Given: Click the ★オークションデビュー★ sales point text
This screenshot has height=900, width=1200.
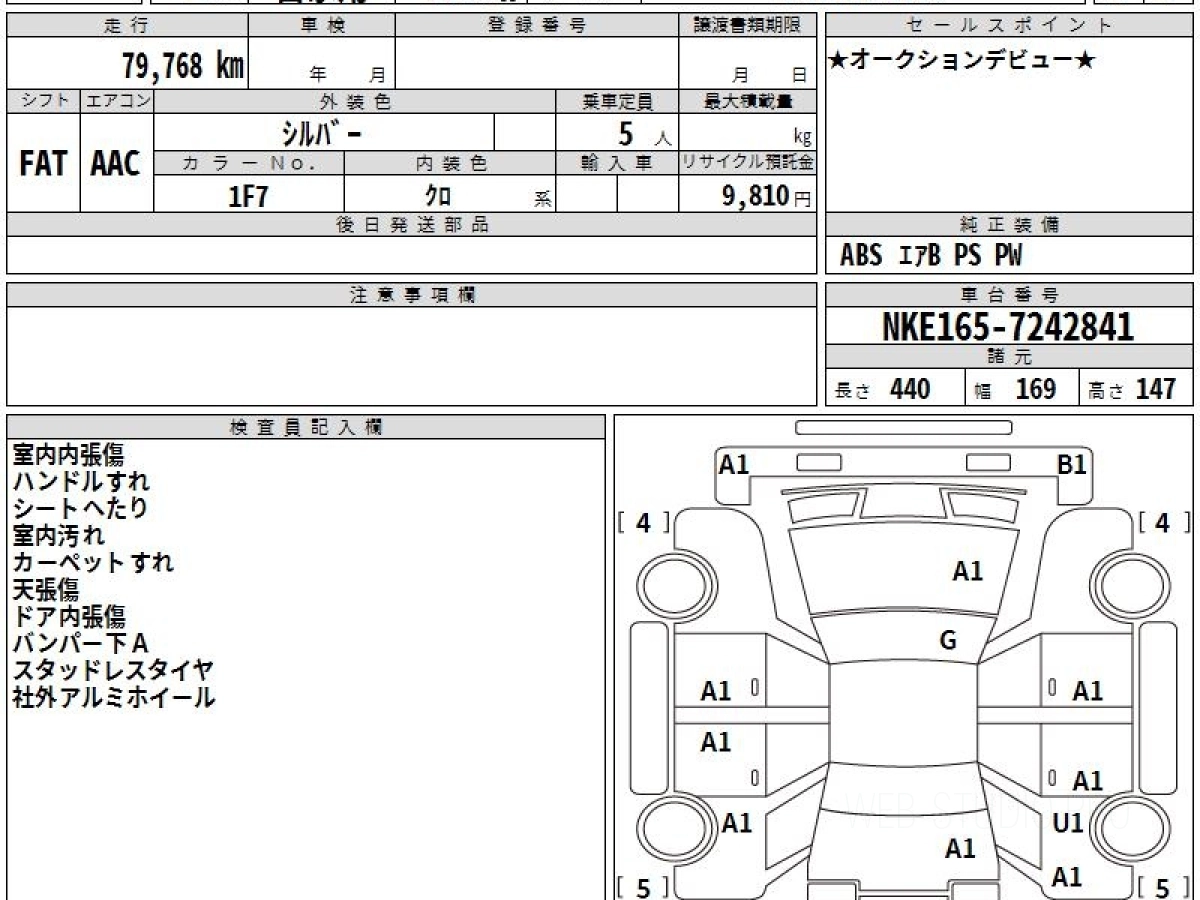Looking at the screenshot, I should (962, 61).
